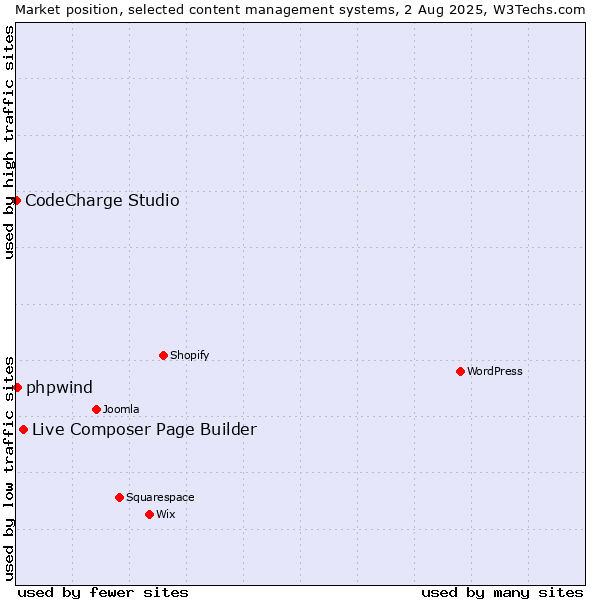The height and width of the screenshot is (600, 600).
Task: Click the chart title mentioning W3Techs.com
Action: point(300,10)
